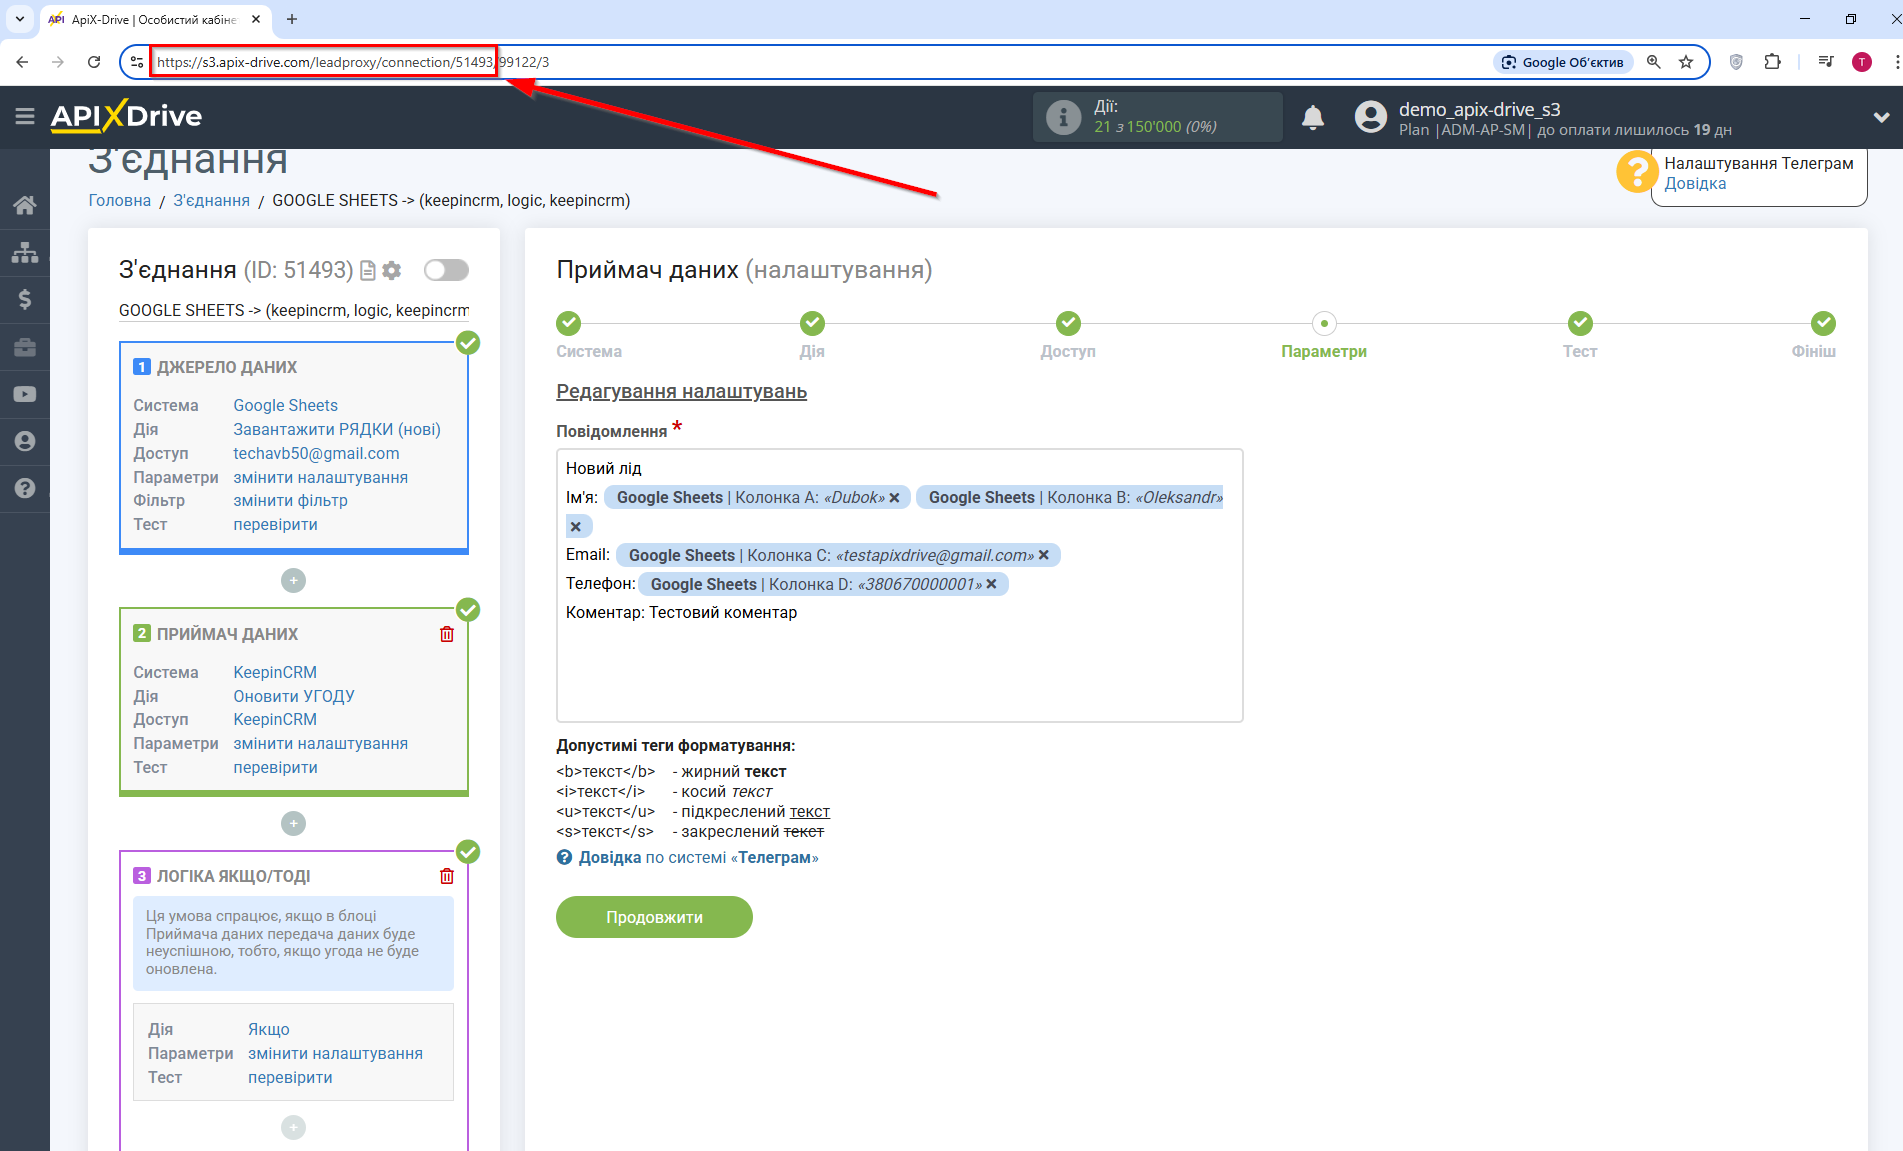This screenshot has width=1903, height=1151.
Task: Open the hamburger menu in header
Action: pyautogui.click(x=25, y=116)
